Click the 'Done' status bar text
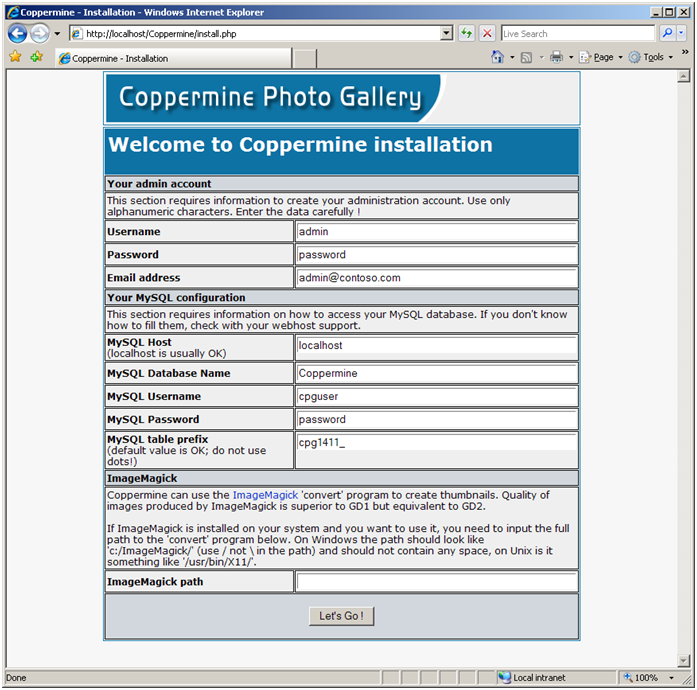The height and width of the screenshot is (690, 697). click(16, 678)
